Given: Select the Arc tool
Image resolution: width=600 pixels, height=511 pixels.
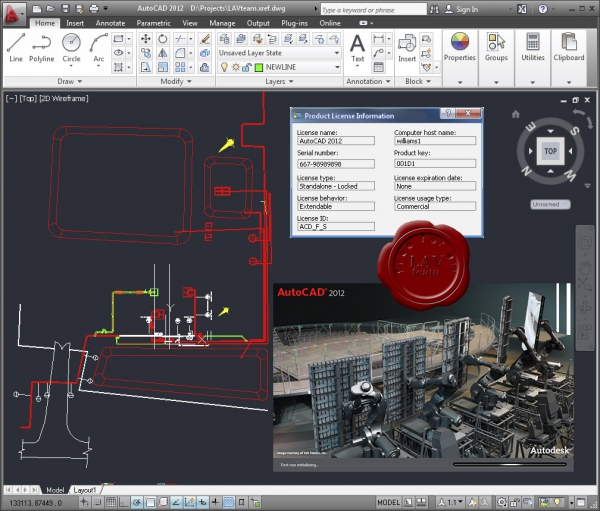Looking at the screenshot, I should coord(98,47).
